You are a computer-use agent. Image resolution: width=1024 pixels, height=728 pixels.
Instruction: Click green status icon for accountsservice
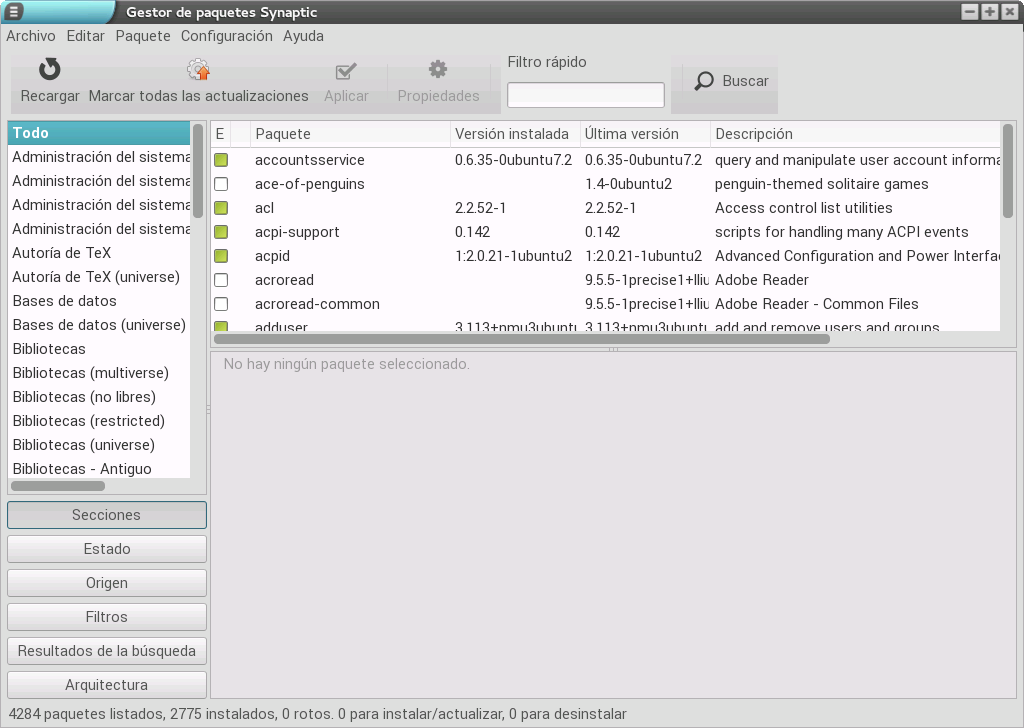[x=221, y=160]
